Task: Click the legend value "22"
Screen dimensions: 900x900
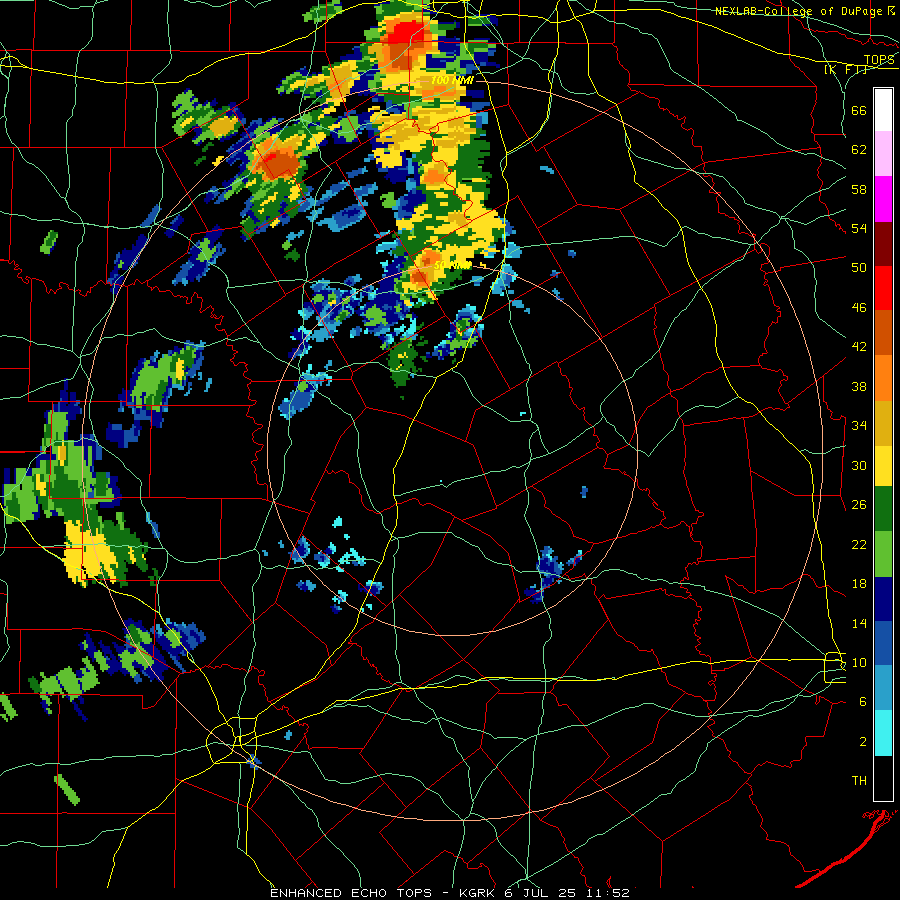Action: pyautogui.click(x=859, y=544)
